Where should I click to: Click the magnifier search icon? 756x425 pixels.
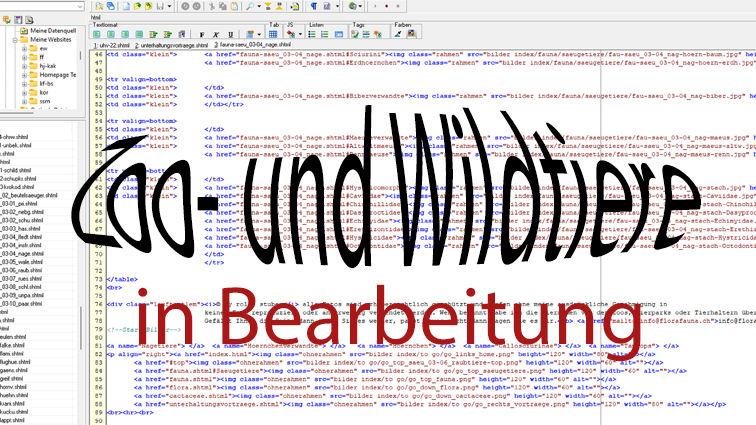[x=250, y=6]
